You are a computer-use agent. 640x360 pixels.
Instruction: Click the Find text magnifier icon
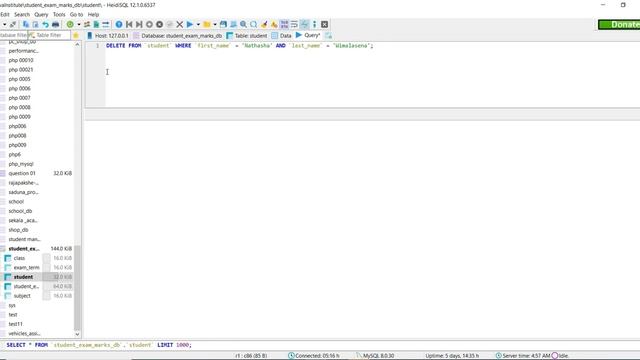243,24
